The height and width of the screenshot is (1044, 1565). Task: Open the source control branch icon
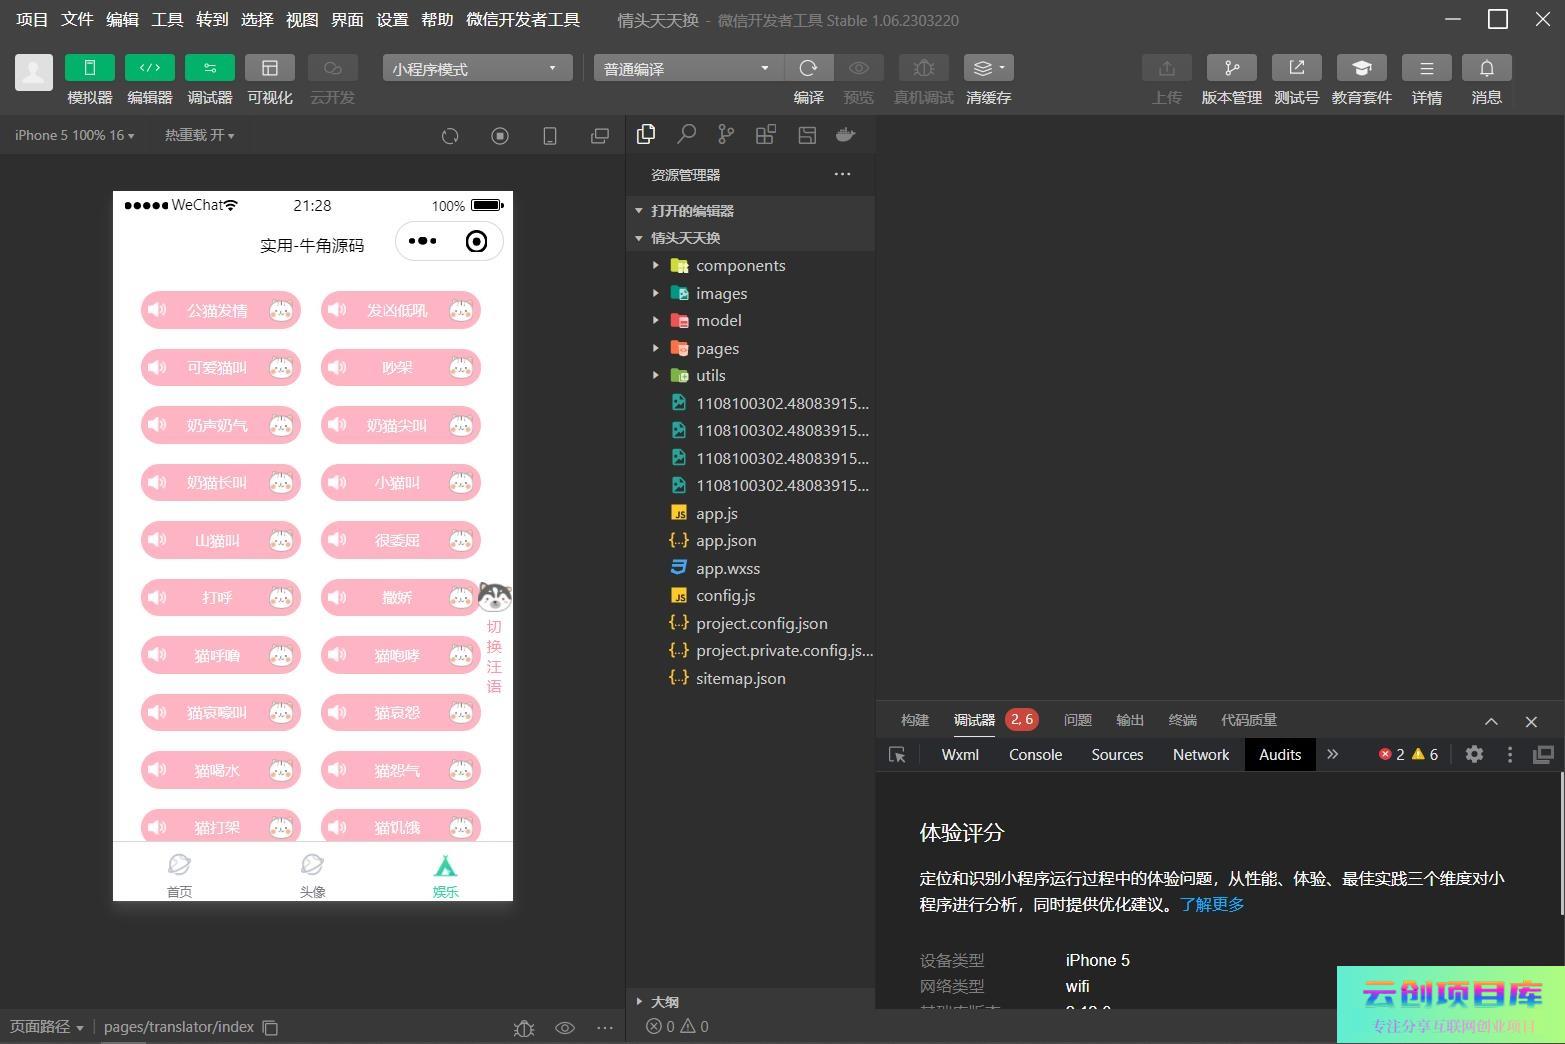pyautogui.click(x=726, y=135)
